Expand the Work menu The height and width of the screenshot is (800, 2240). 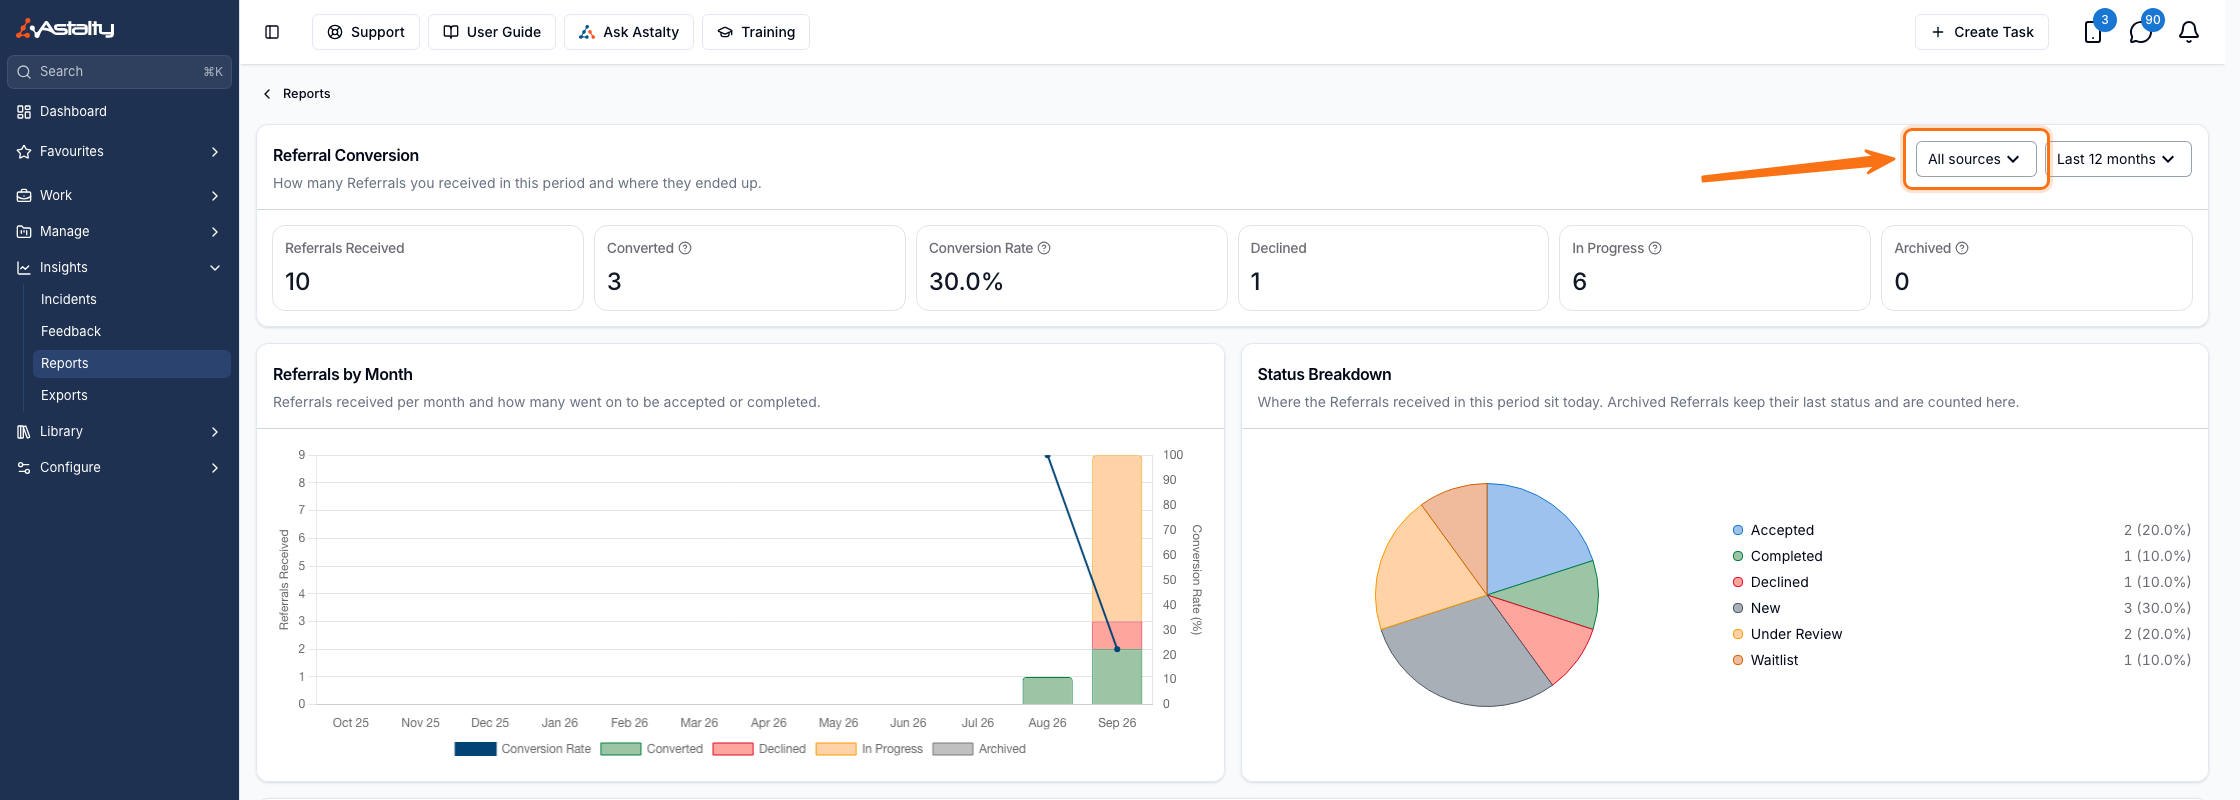[215, 196]
